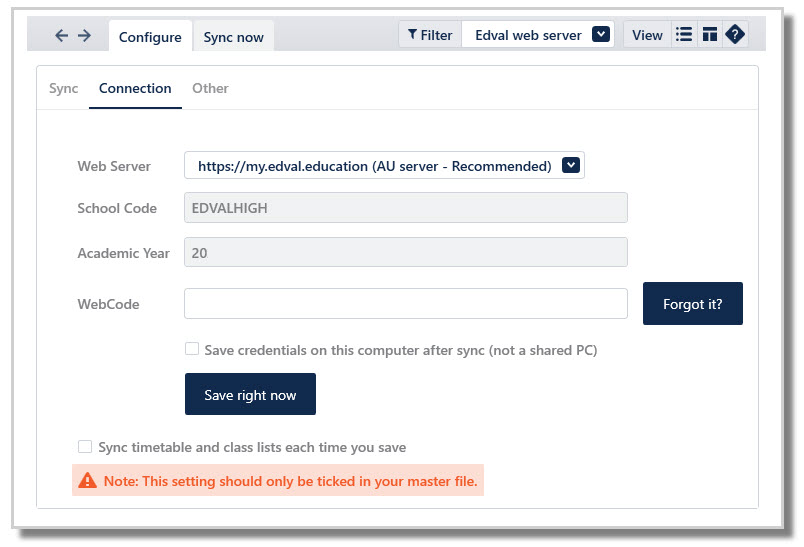Click the View button
Screen dimensions: 804x547
coord(647,35)
